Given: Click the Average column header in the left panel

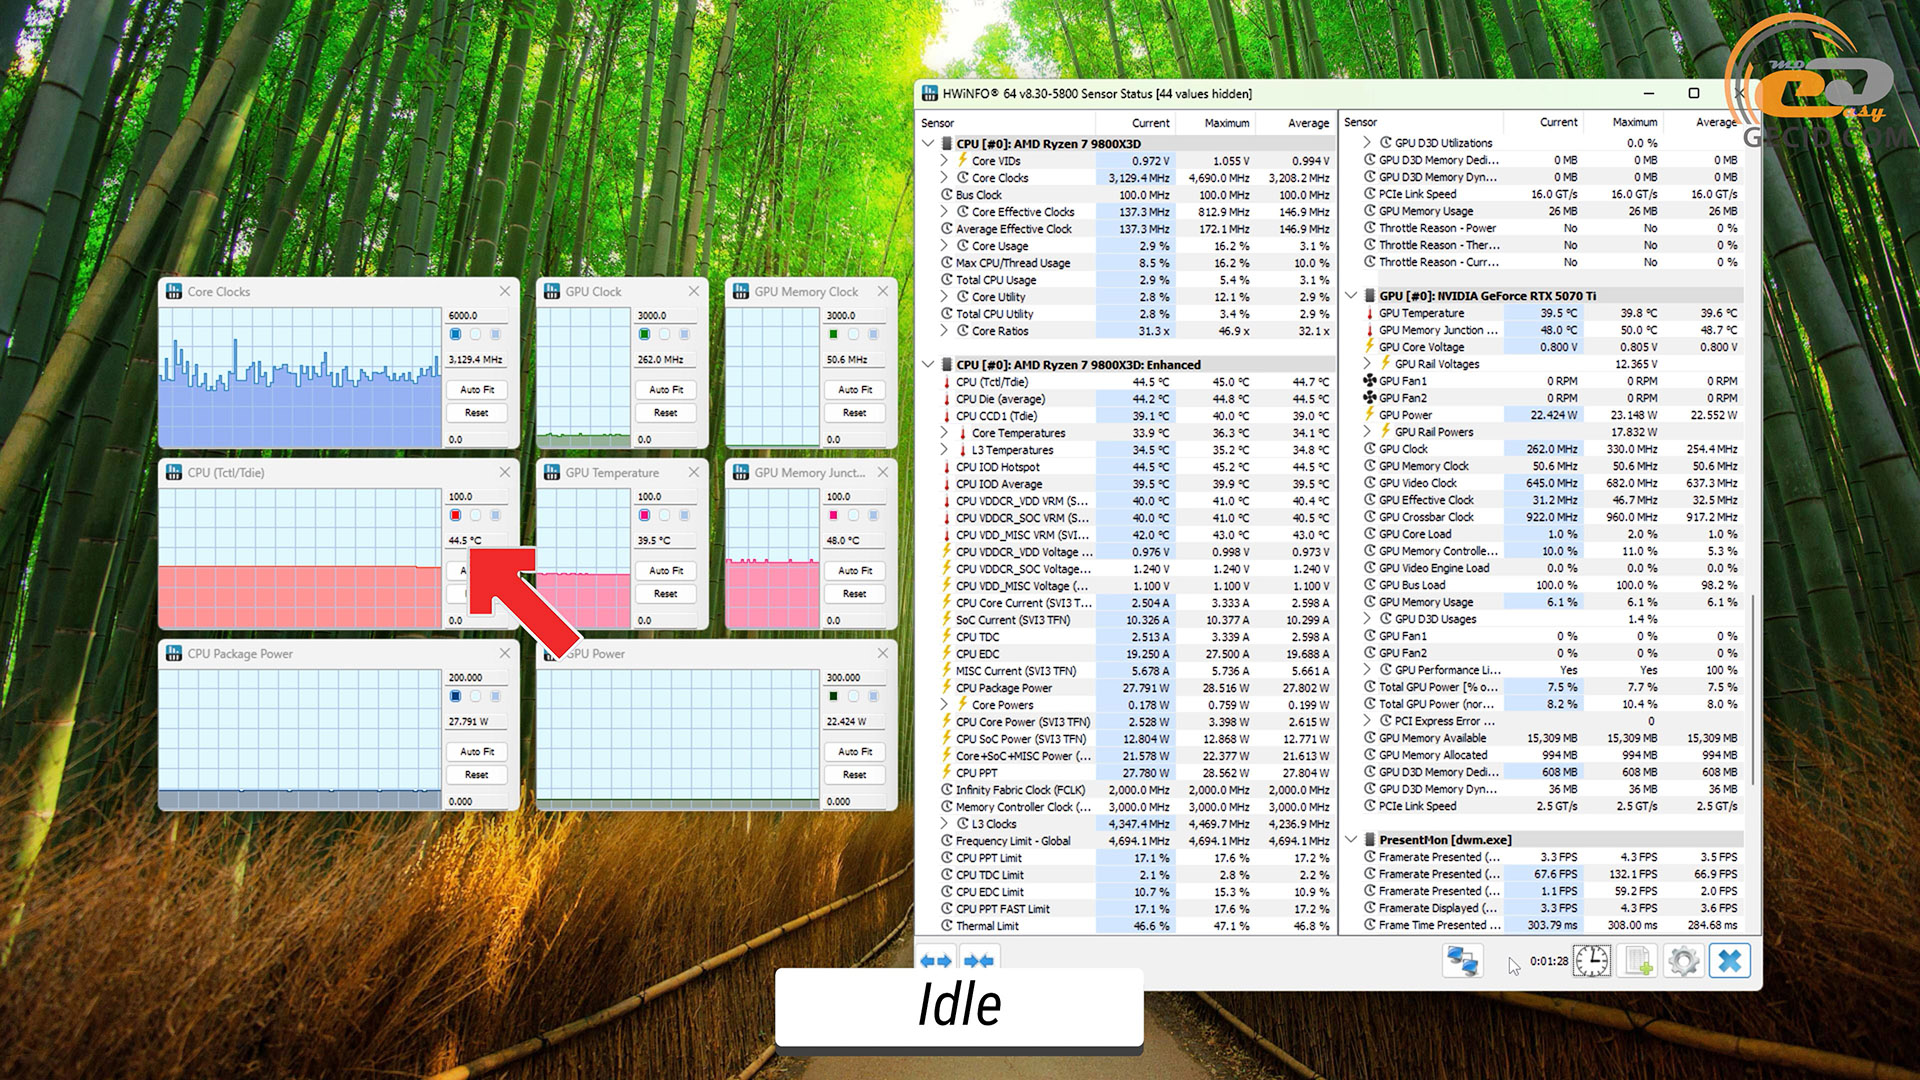Looking at the screenshot, I should tap(1308, 123).
